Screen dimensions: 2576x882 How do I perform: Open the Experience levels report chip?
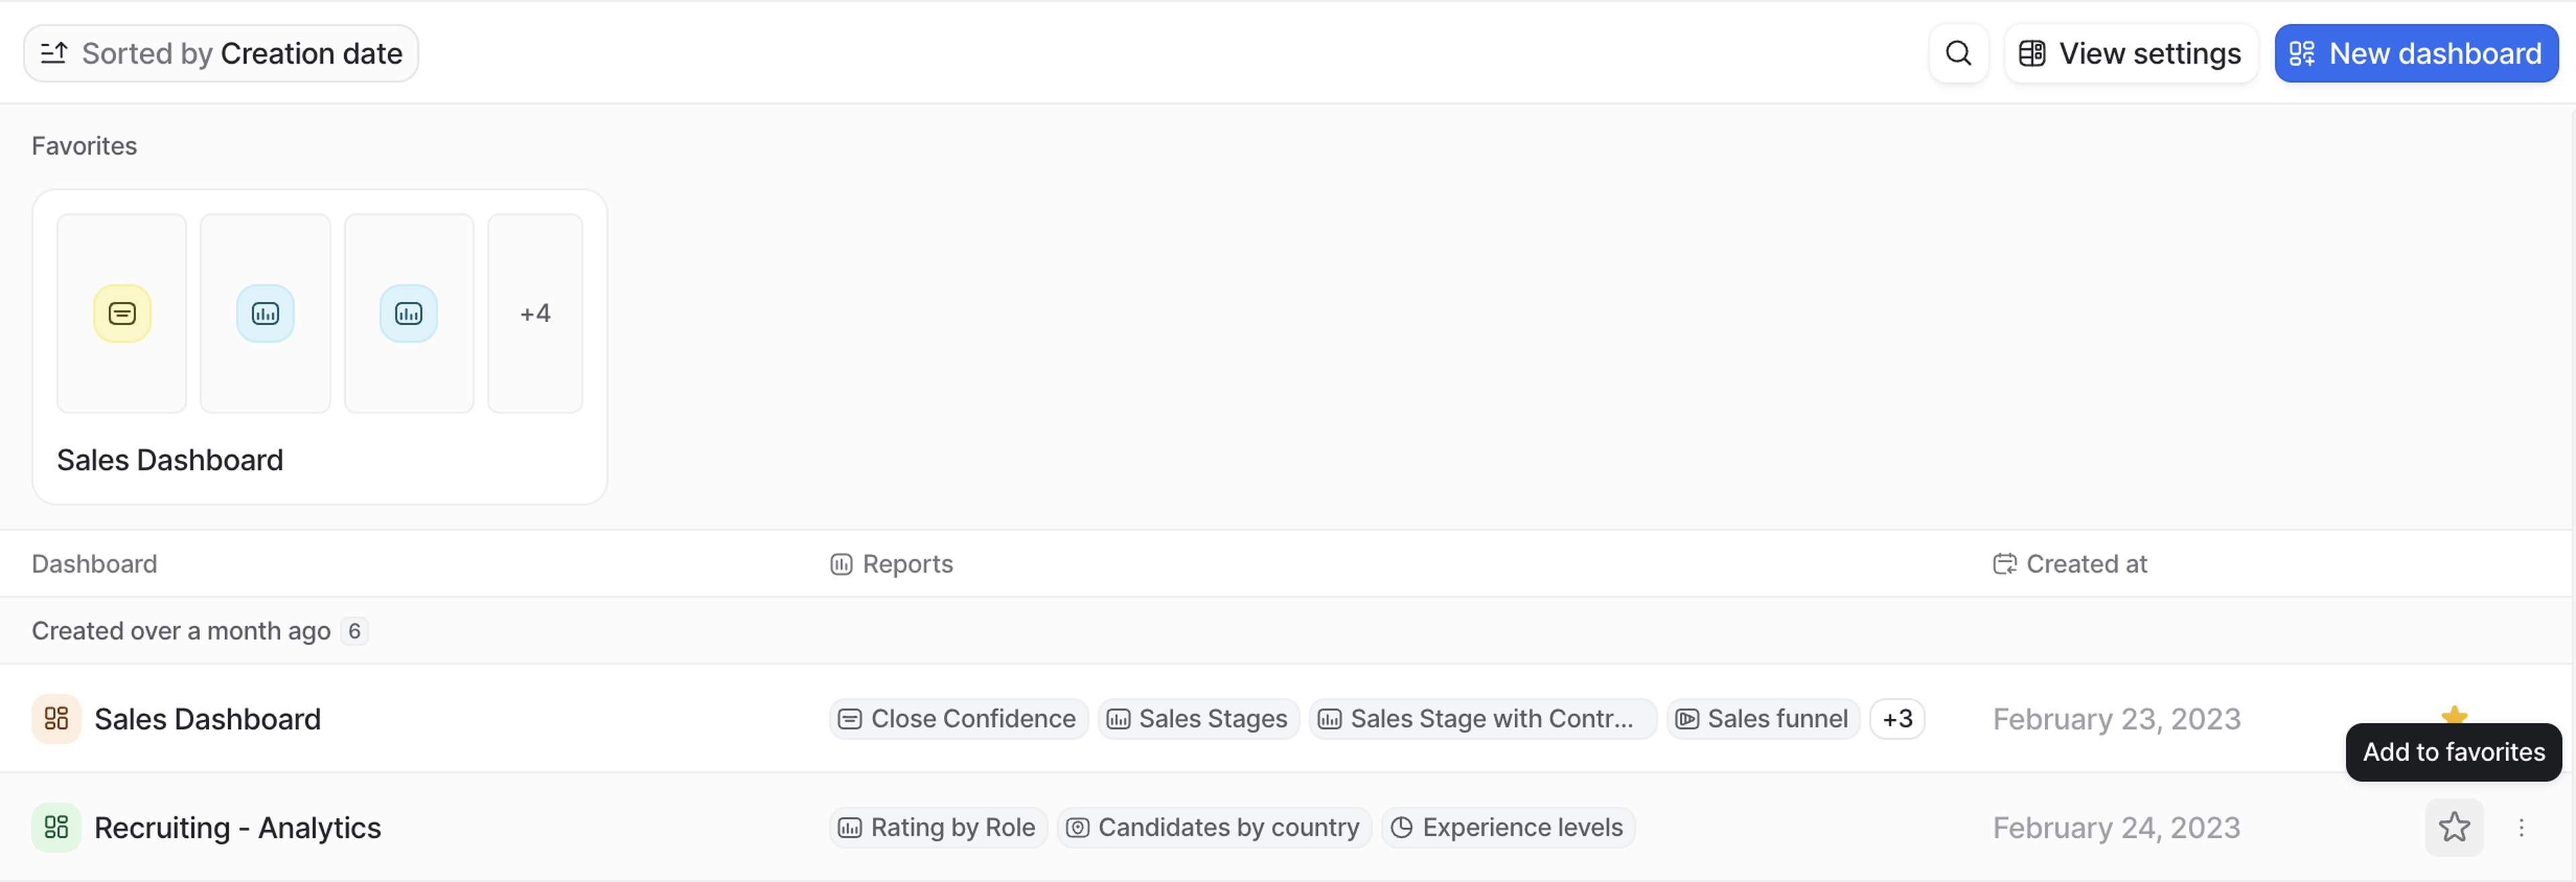pos(1508,828)
